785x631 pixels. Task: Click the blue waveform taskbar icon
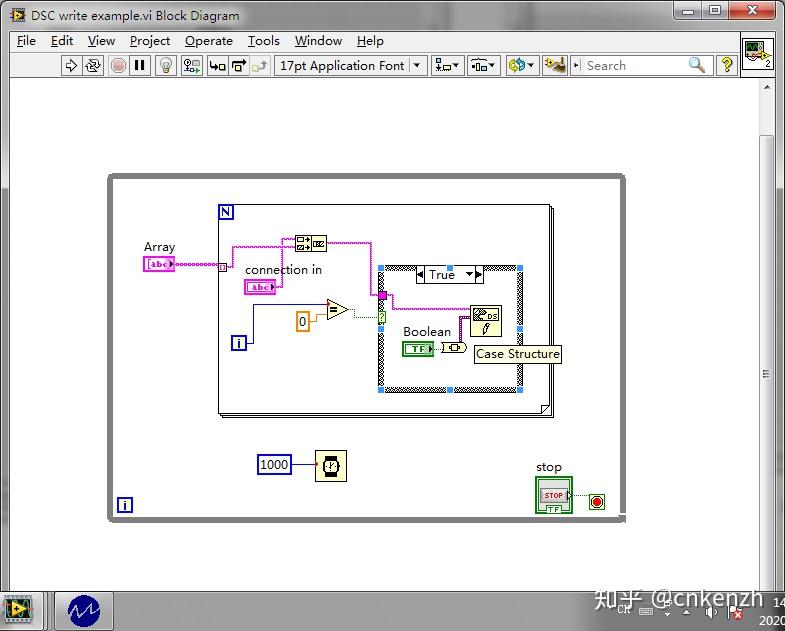tap(84, 610)
